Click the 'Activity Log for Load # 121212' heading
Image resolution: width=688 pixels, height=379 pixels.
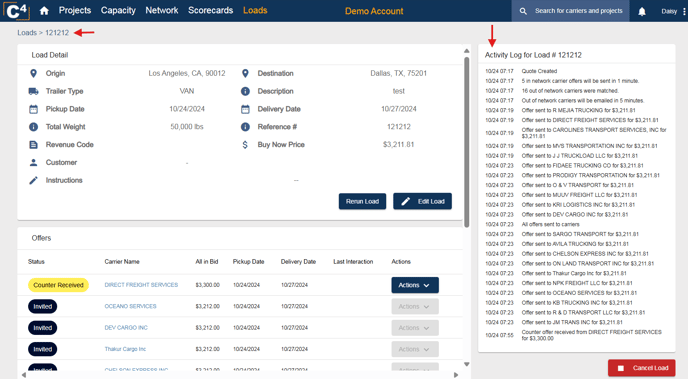pyautogui.click(x=533, y=55)
